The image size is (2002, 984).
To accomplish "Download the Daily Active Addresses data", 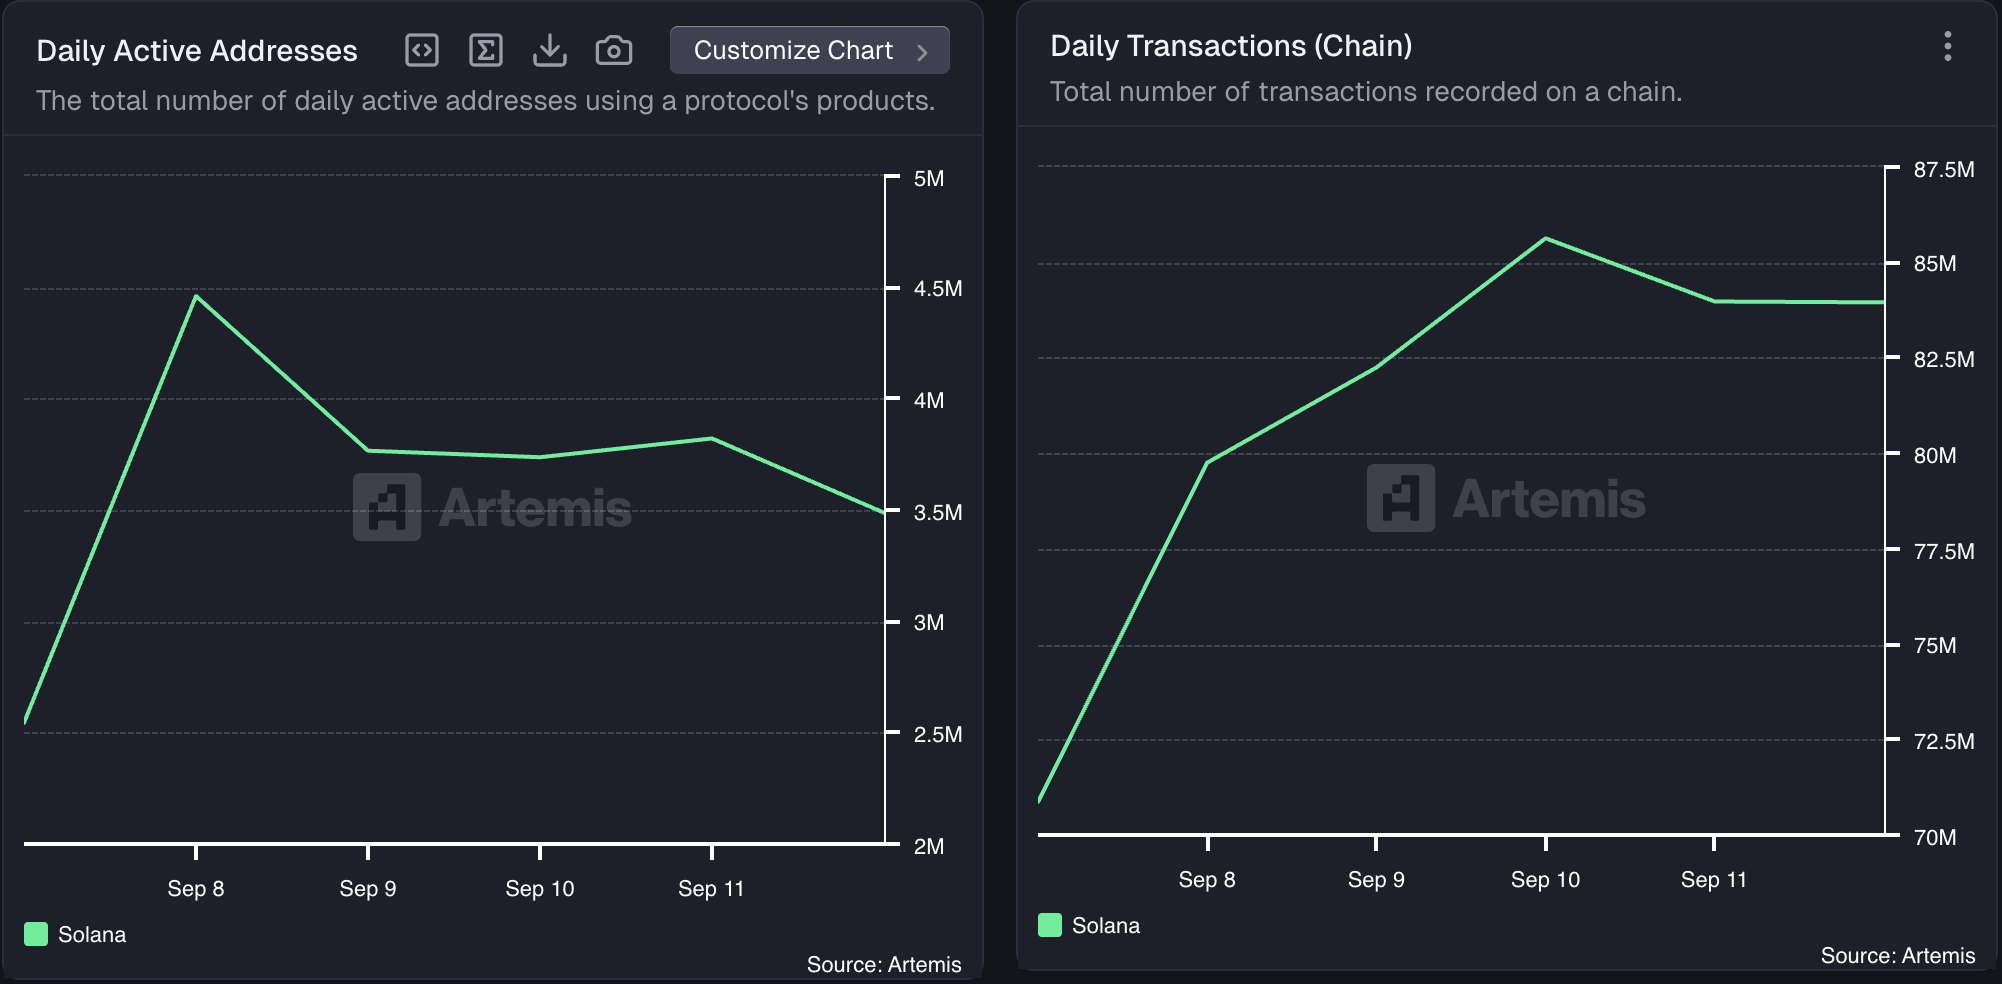I will [x=550, y=50].
